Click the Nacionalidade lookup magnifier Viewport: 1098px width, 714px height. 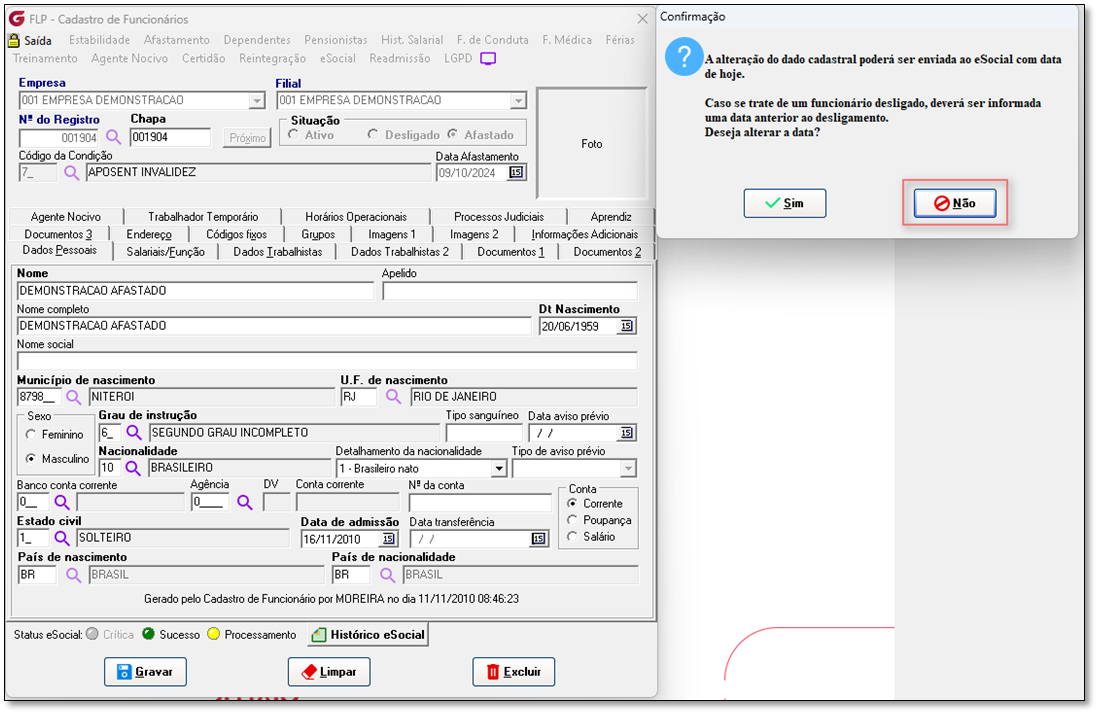point(133,468)
